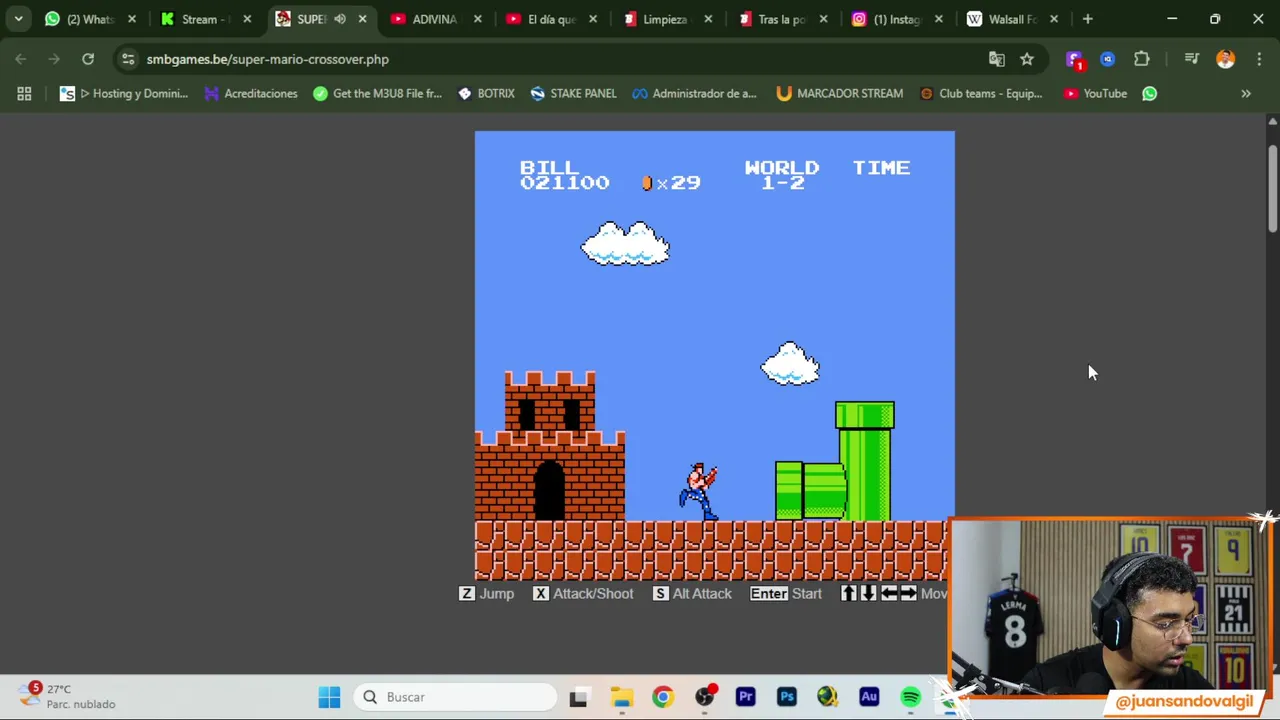1280x720 pixels.
Task: Switch to the Instagram tab
Action: coord(896,19)
